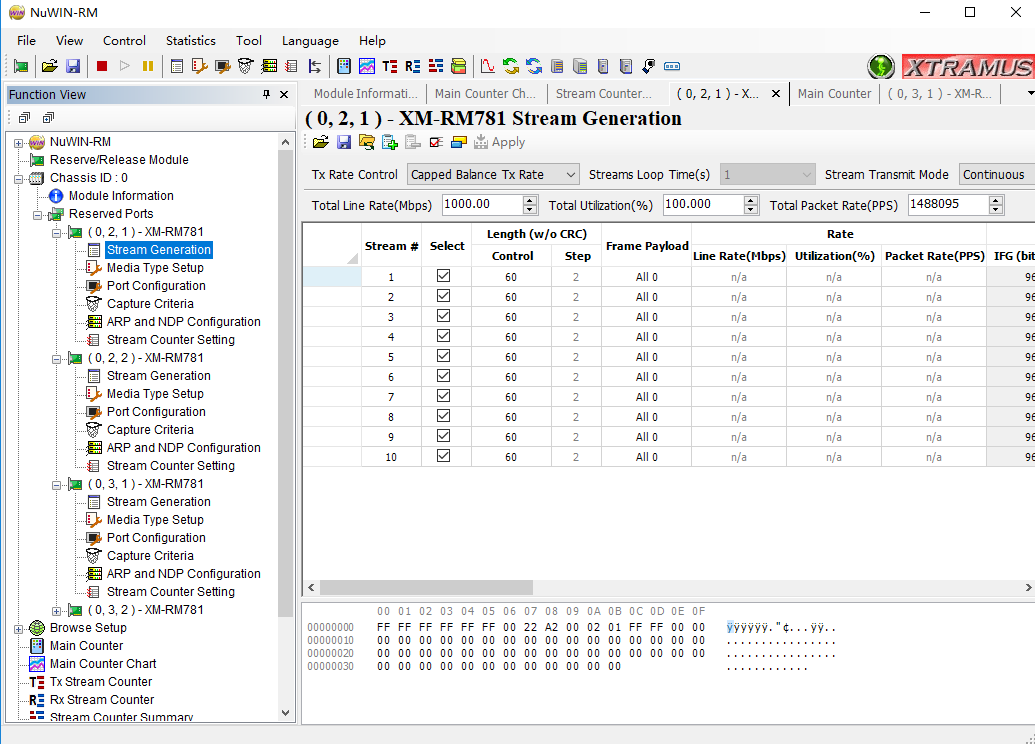Open Media Type Setup toolbar icon
This screenshot has width=1035, height=744.
tap(199, 66)
